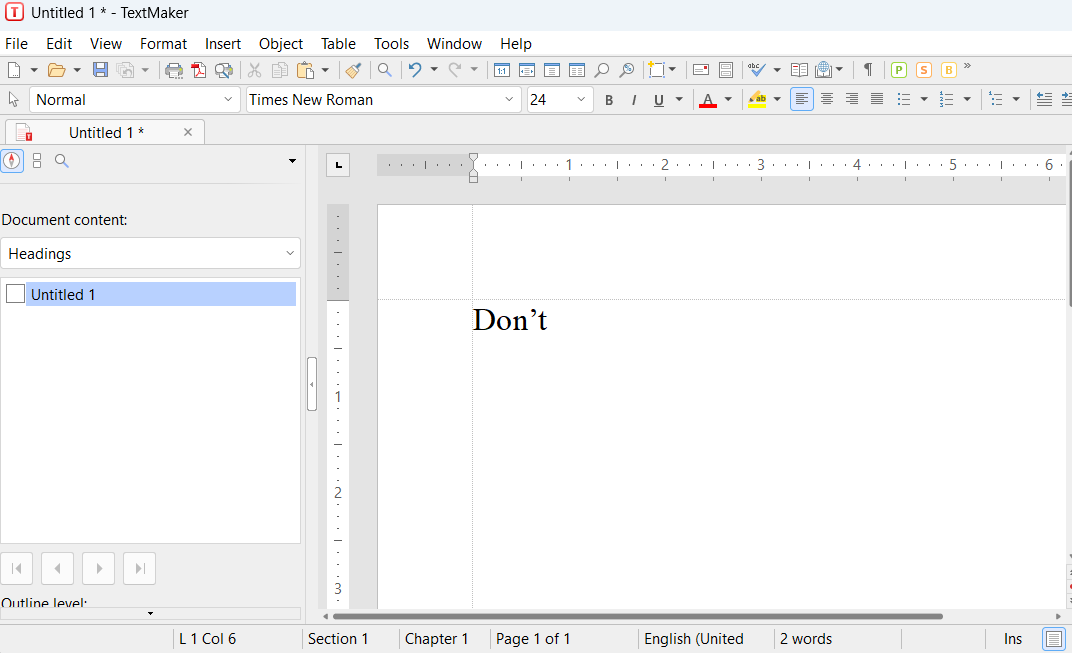
Task: Show formatting marks with pilcrow button
Action: click(868, 70)
